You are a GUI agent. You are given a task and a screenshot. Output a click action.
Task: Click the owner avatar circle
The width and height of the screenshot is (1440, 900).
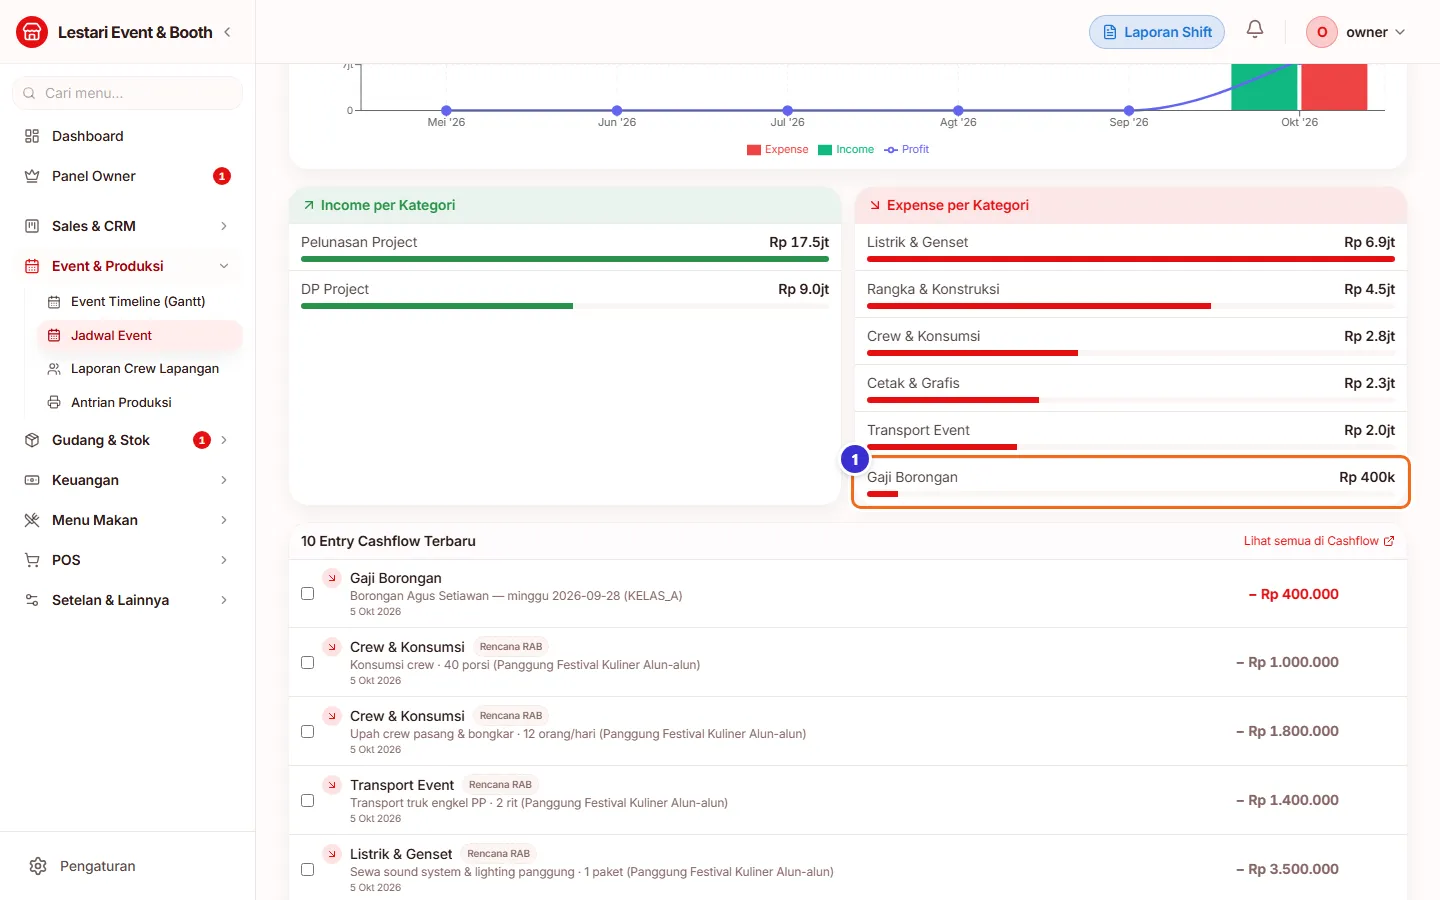point(1322,32)
